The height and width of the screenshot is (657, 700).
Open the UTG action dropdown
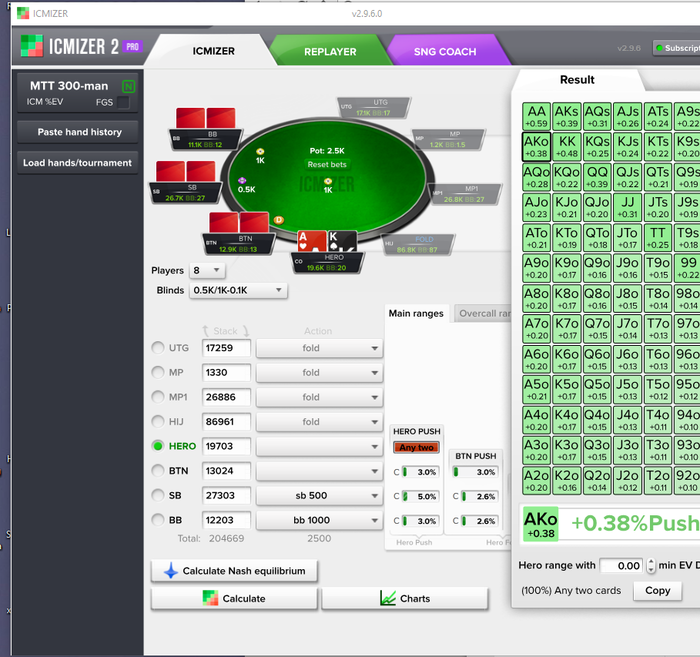(x=320, y=348)
